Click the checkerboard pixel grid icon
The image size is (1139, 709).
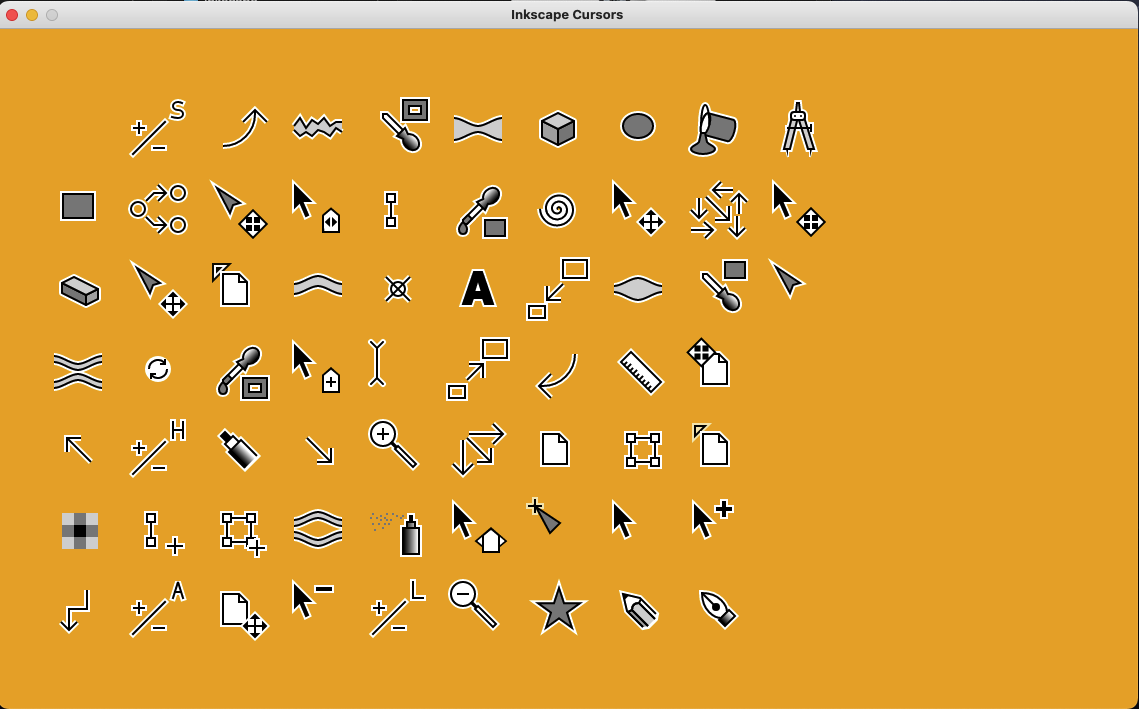point(79,530)
